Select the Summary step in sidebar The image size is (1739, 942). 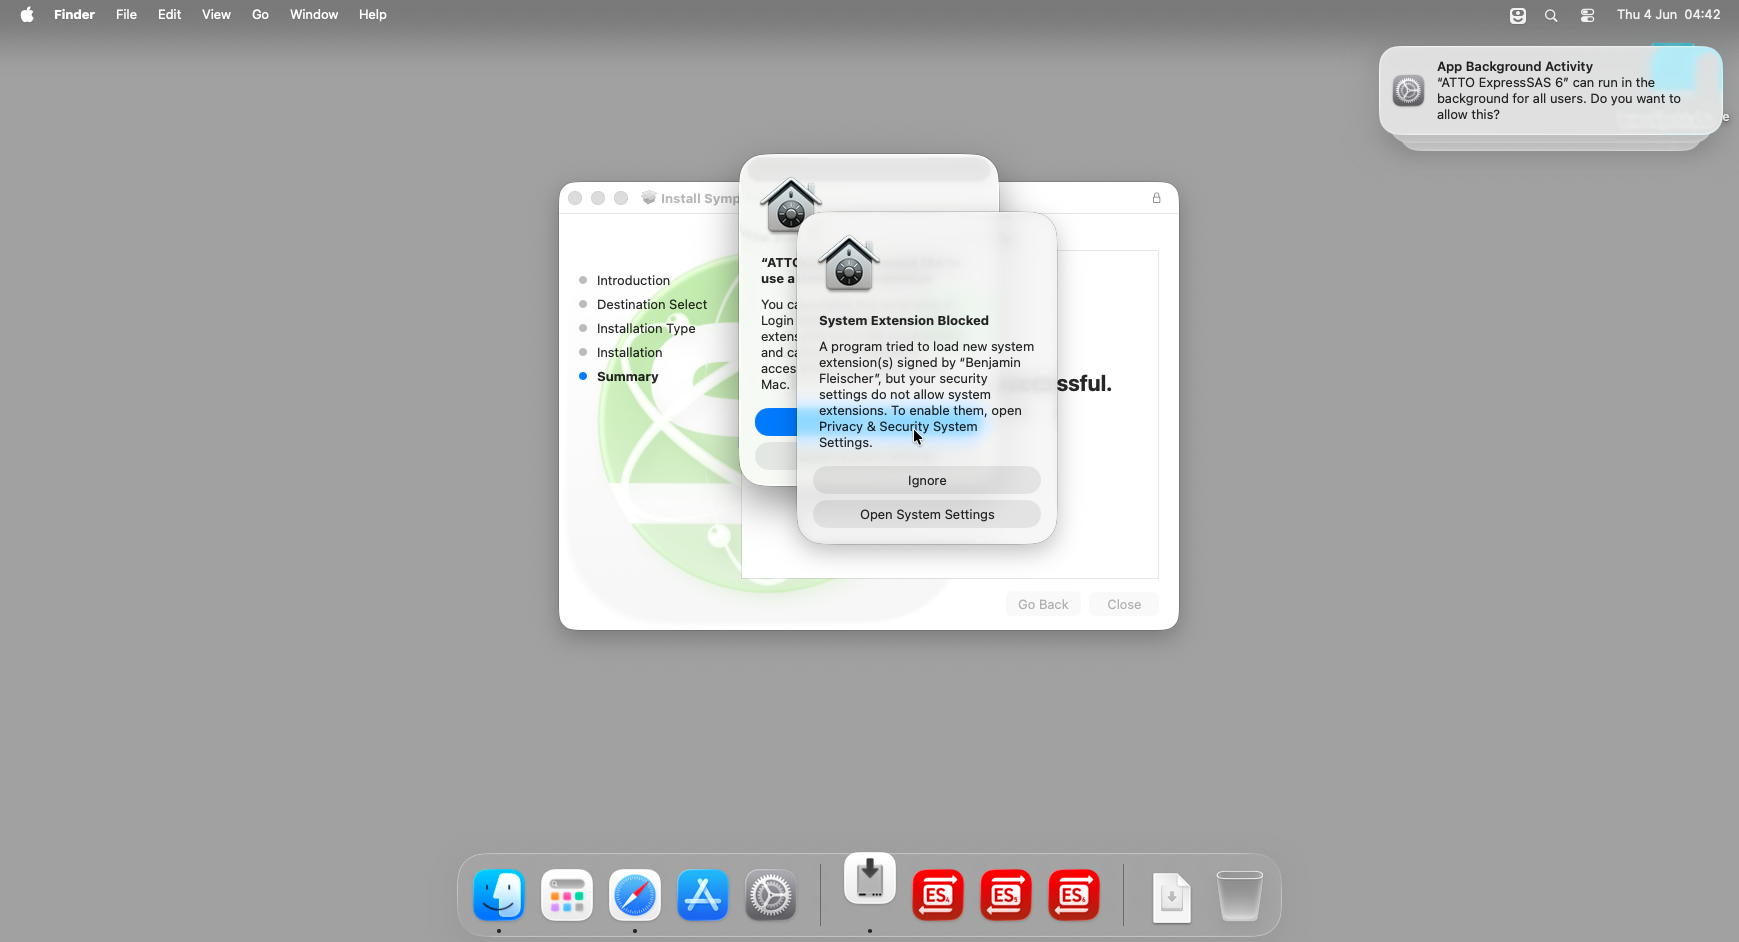point(627,376)
